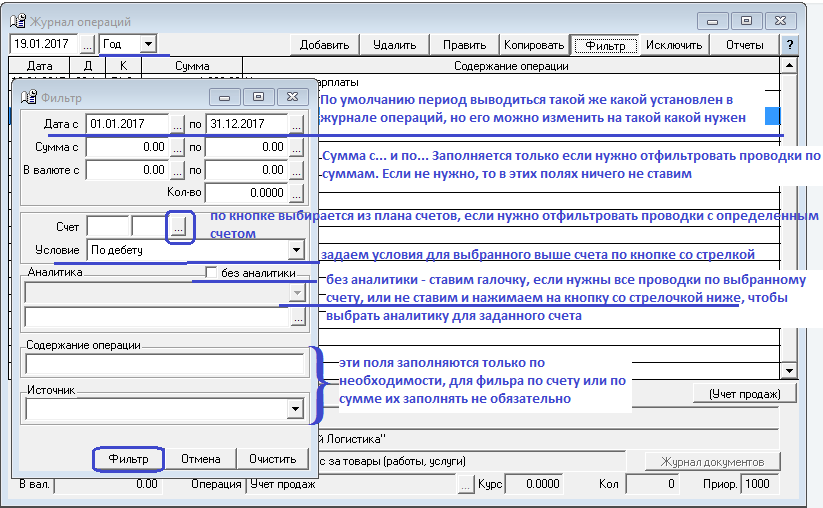Click the 19.01.2017 date field in journal
823x508 pixels.
[x=43, y=44]
